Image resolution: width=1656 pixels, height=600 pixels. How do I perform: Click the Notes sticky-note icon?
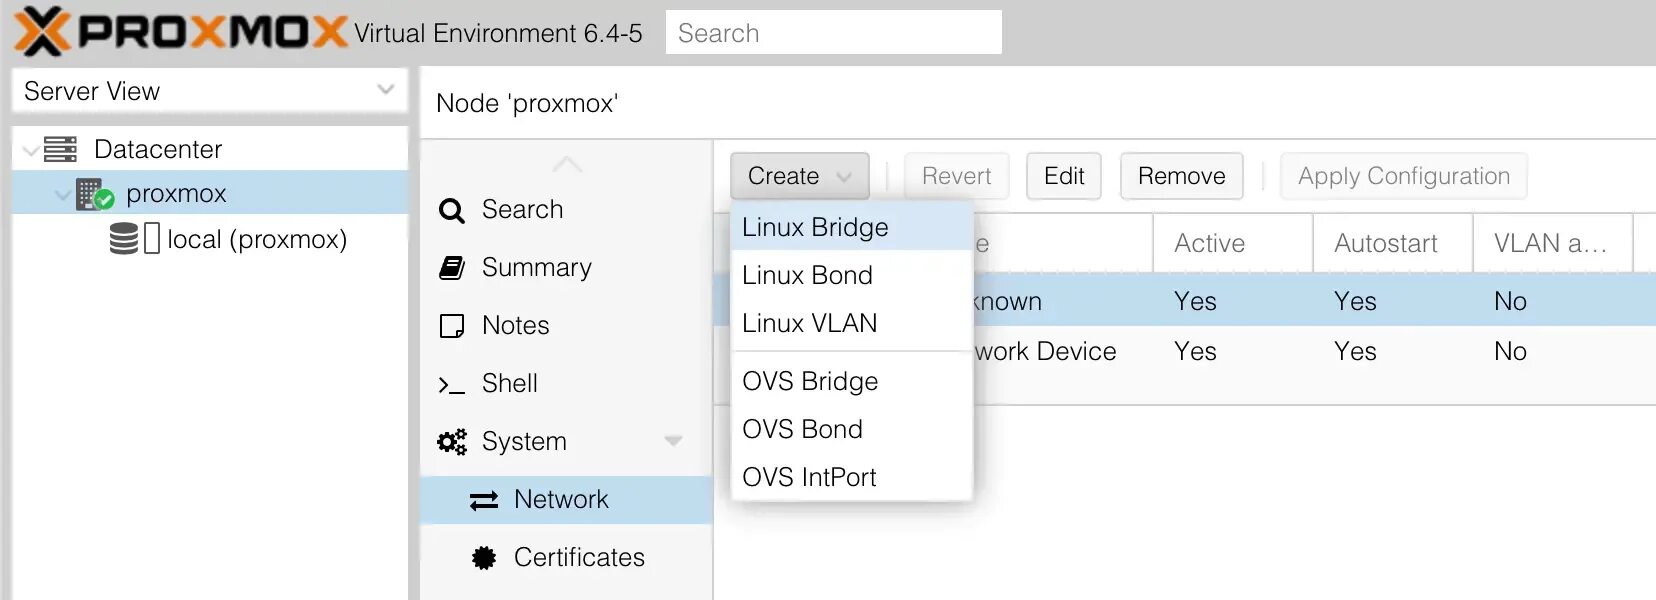click(452, 326)
